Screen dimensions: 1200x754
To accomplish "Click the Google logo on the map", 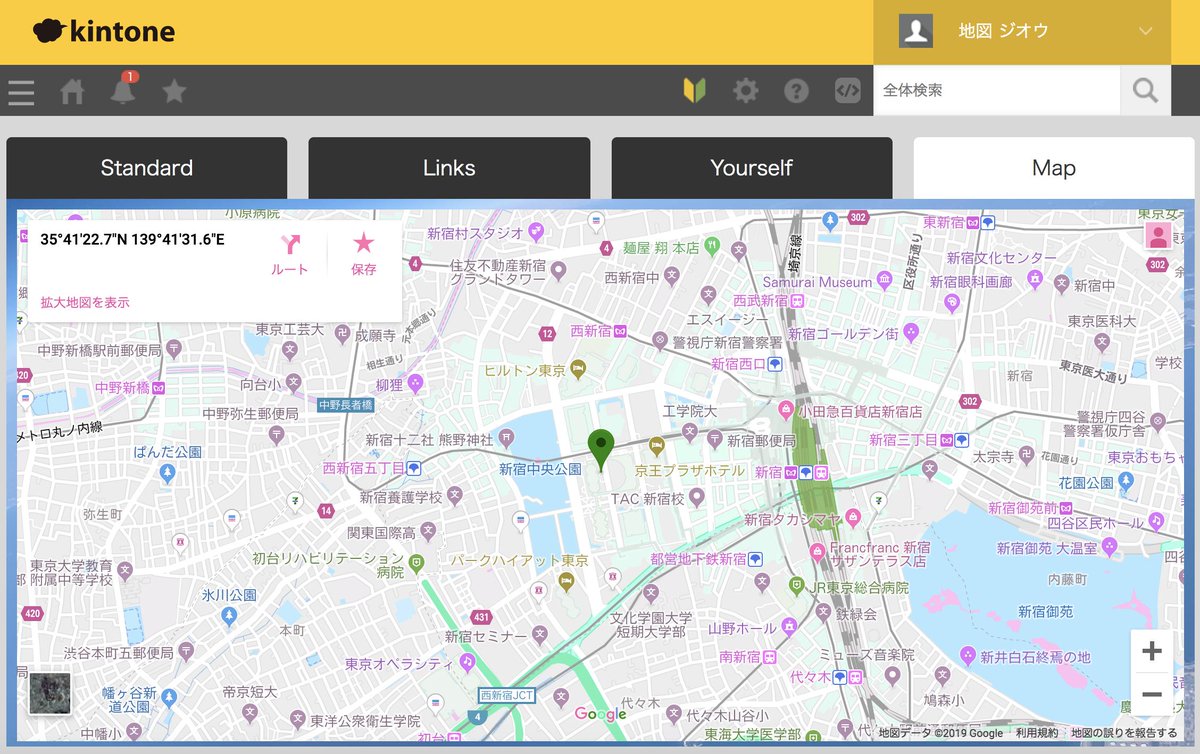I will coord(601,714).
